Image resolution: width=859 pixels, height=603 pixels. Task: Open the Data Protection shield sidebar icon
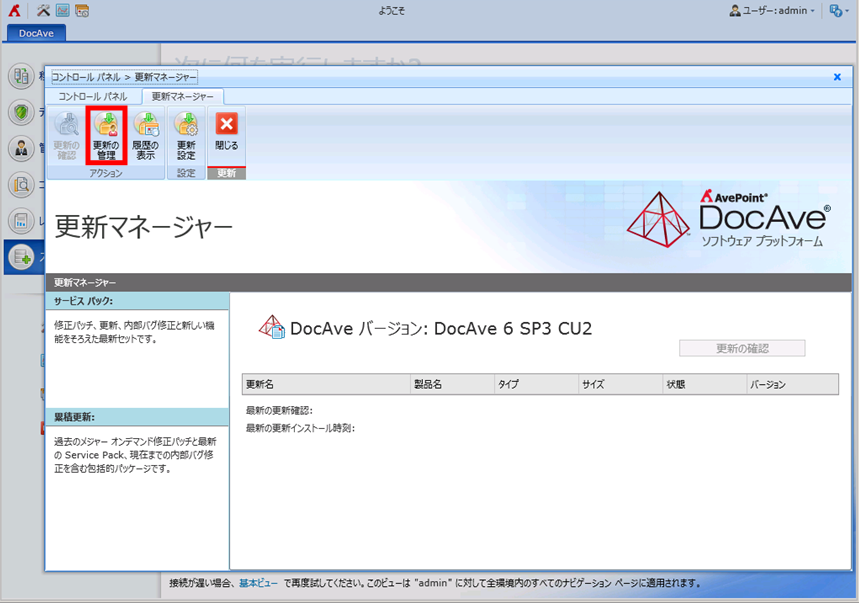pos(21,112)
